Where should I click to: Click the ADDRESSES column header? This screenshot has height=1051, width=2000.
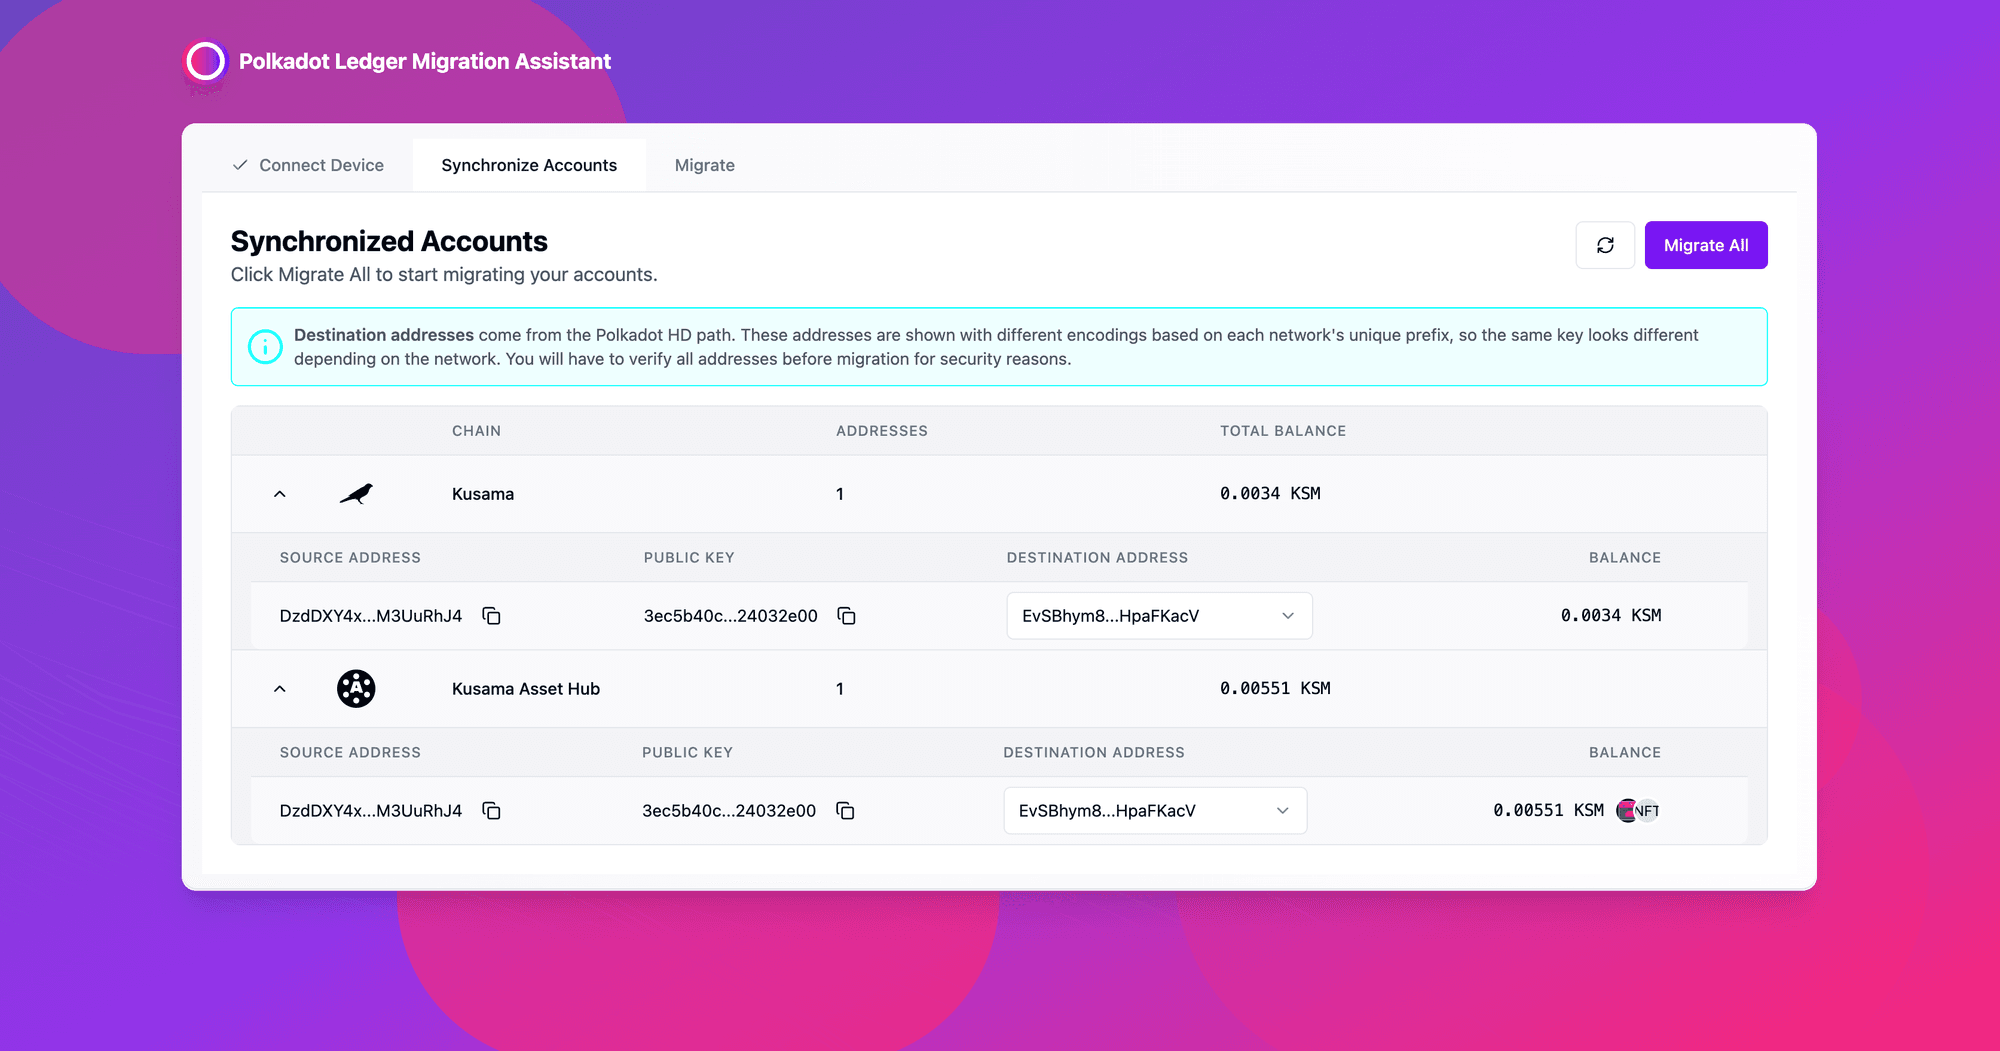click(882, 431)
